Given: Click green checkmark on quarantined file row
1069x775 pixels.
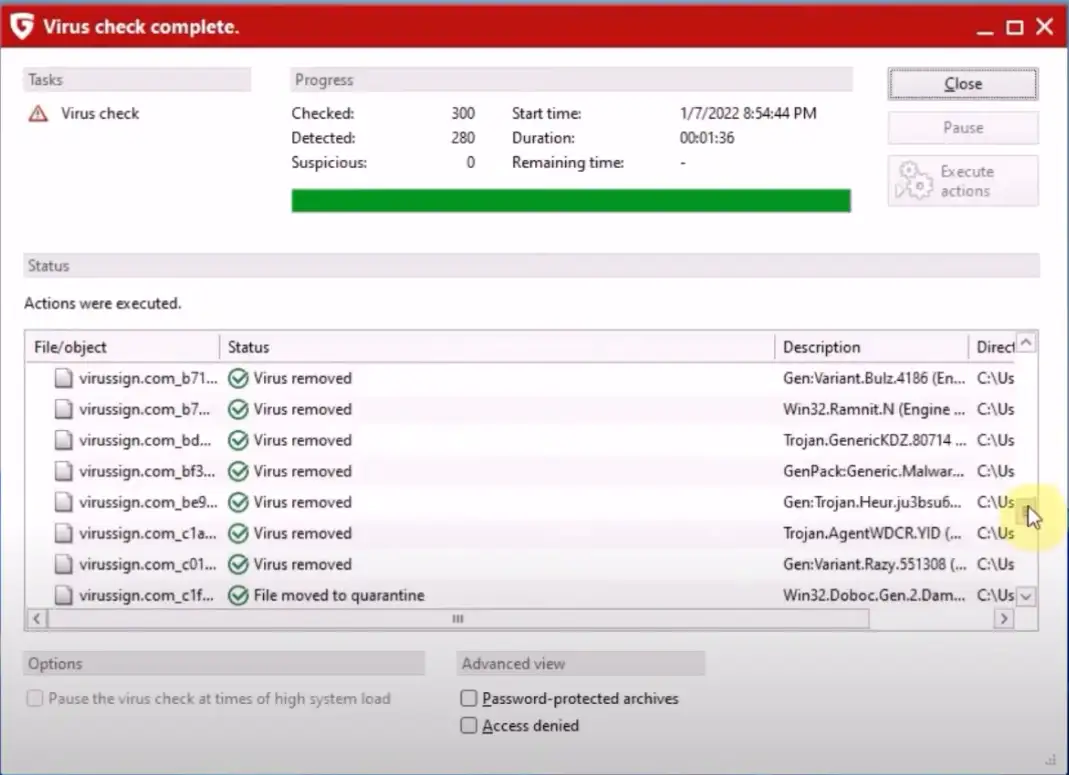Looking at the screenshot, I should tap(238, 596).
